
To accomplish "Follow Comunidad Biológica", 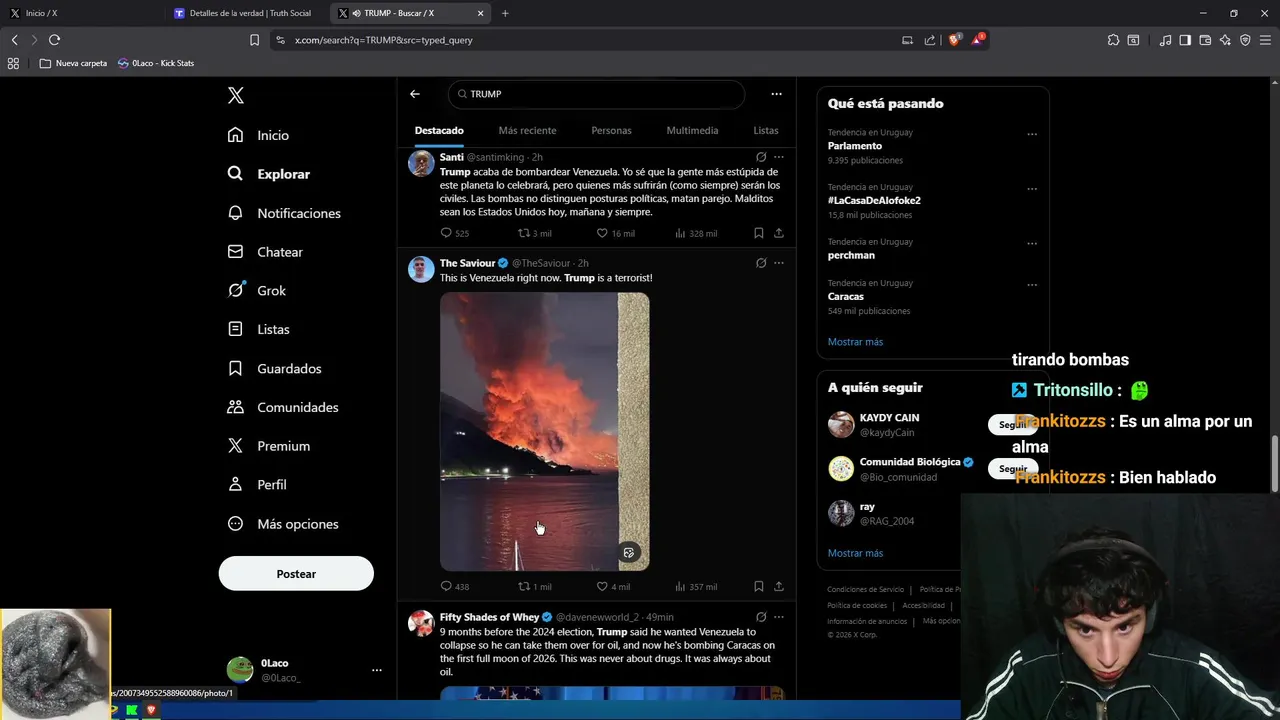I will pyautogui.click(x=1013, y=469).
